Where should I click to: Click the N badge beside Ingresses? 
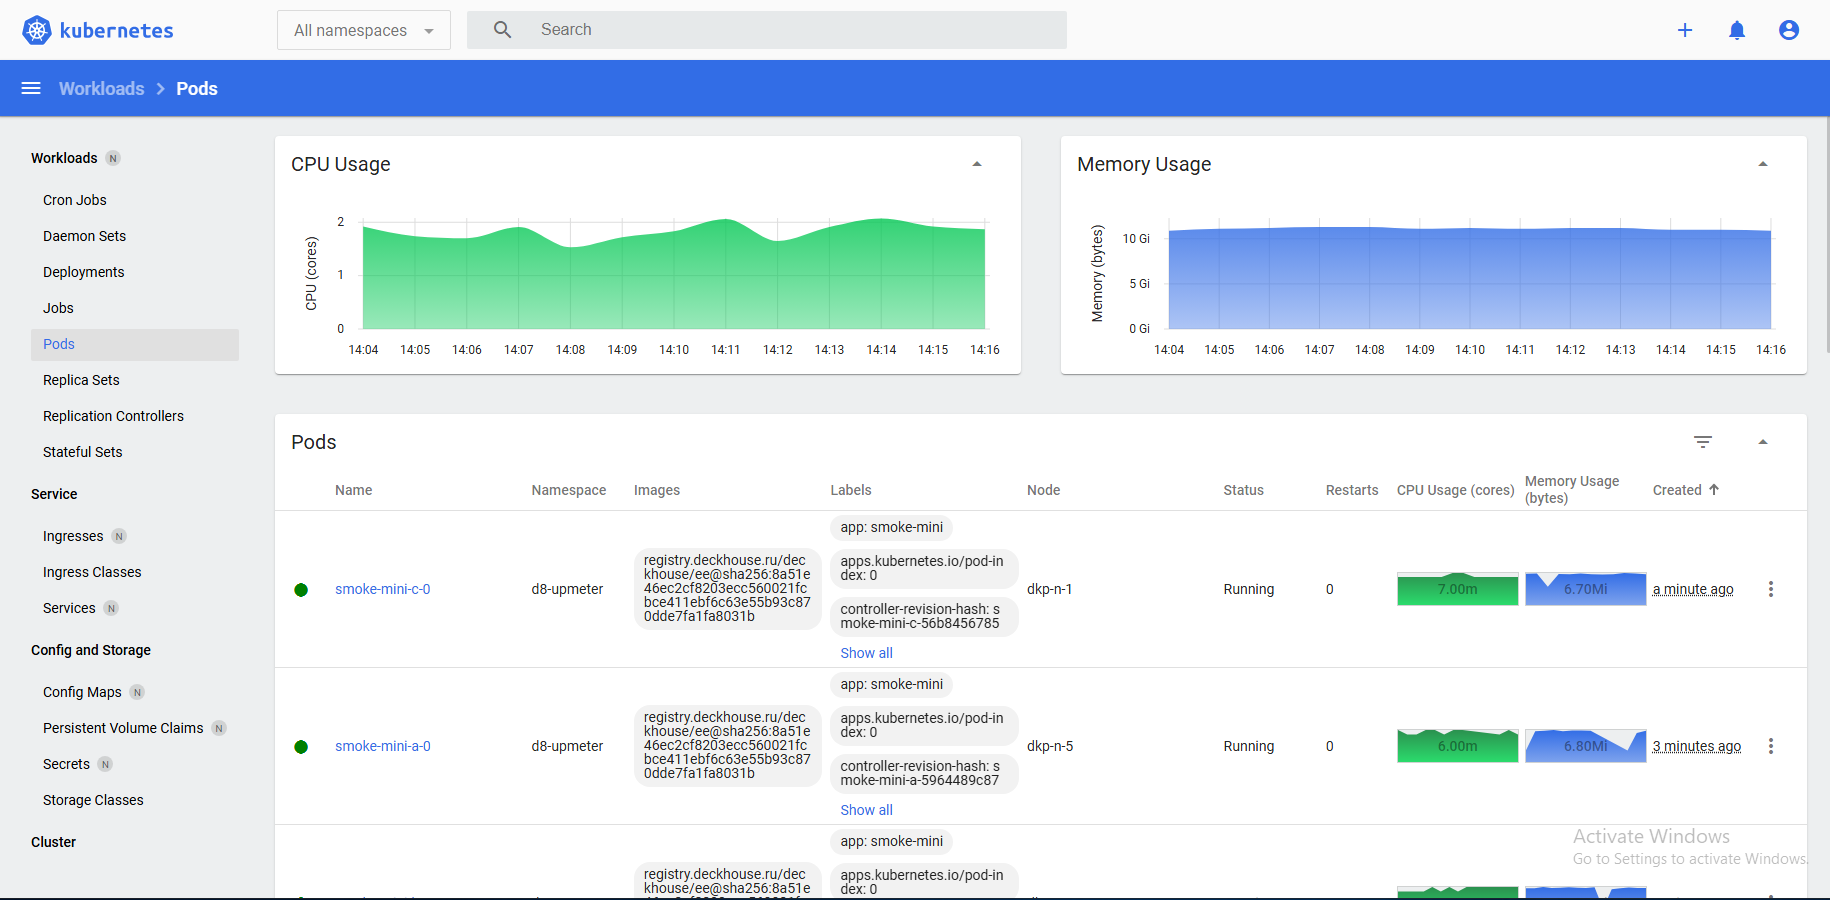pos(119,536)
